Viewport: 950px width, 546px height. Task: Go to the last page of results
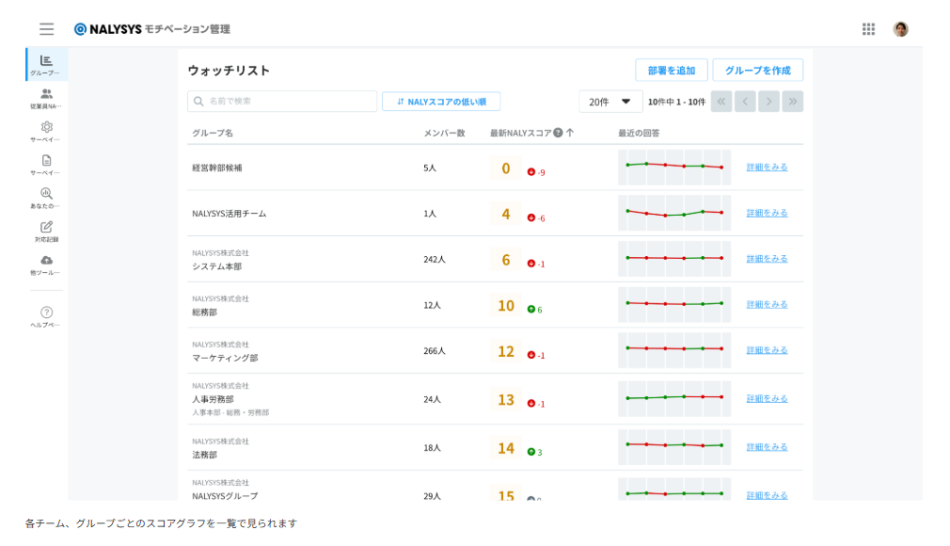(x=792, y=101)
